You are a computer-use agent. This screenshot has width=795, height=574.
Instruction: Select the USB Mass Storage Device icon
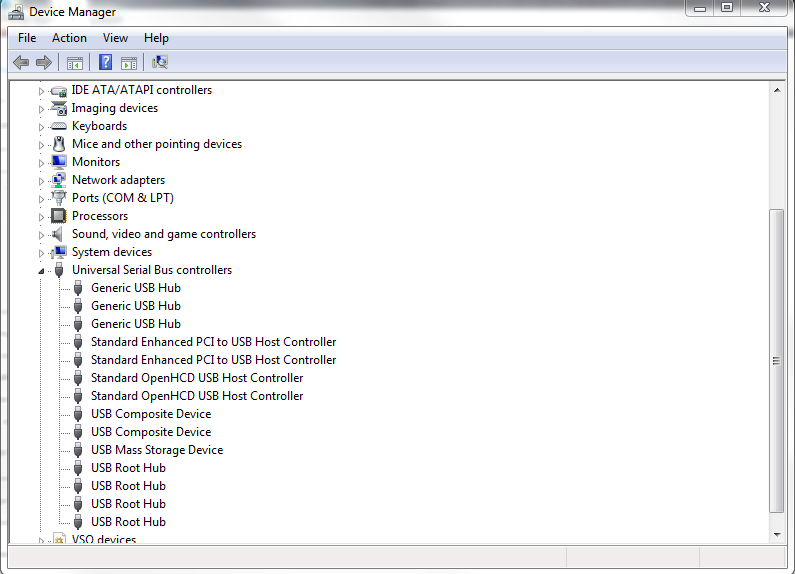click(78, 450)
